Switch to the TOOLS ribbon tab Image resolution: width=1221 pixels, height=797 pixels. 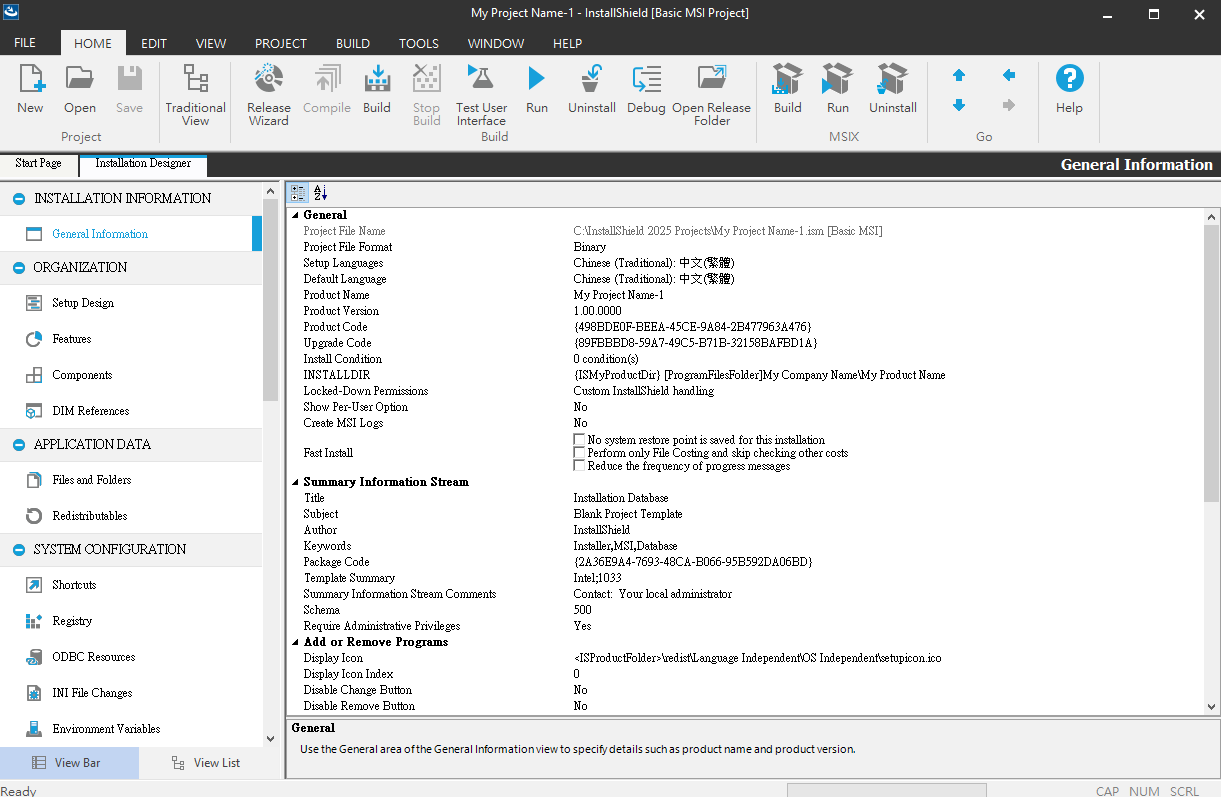click(419, 43)
